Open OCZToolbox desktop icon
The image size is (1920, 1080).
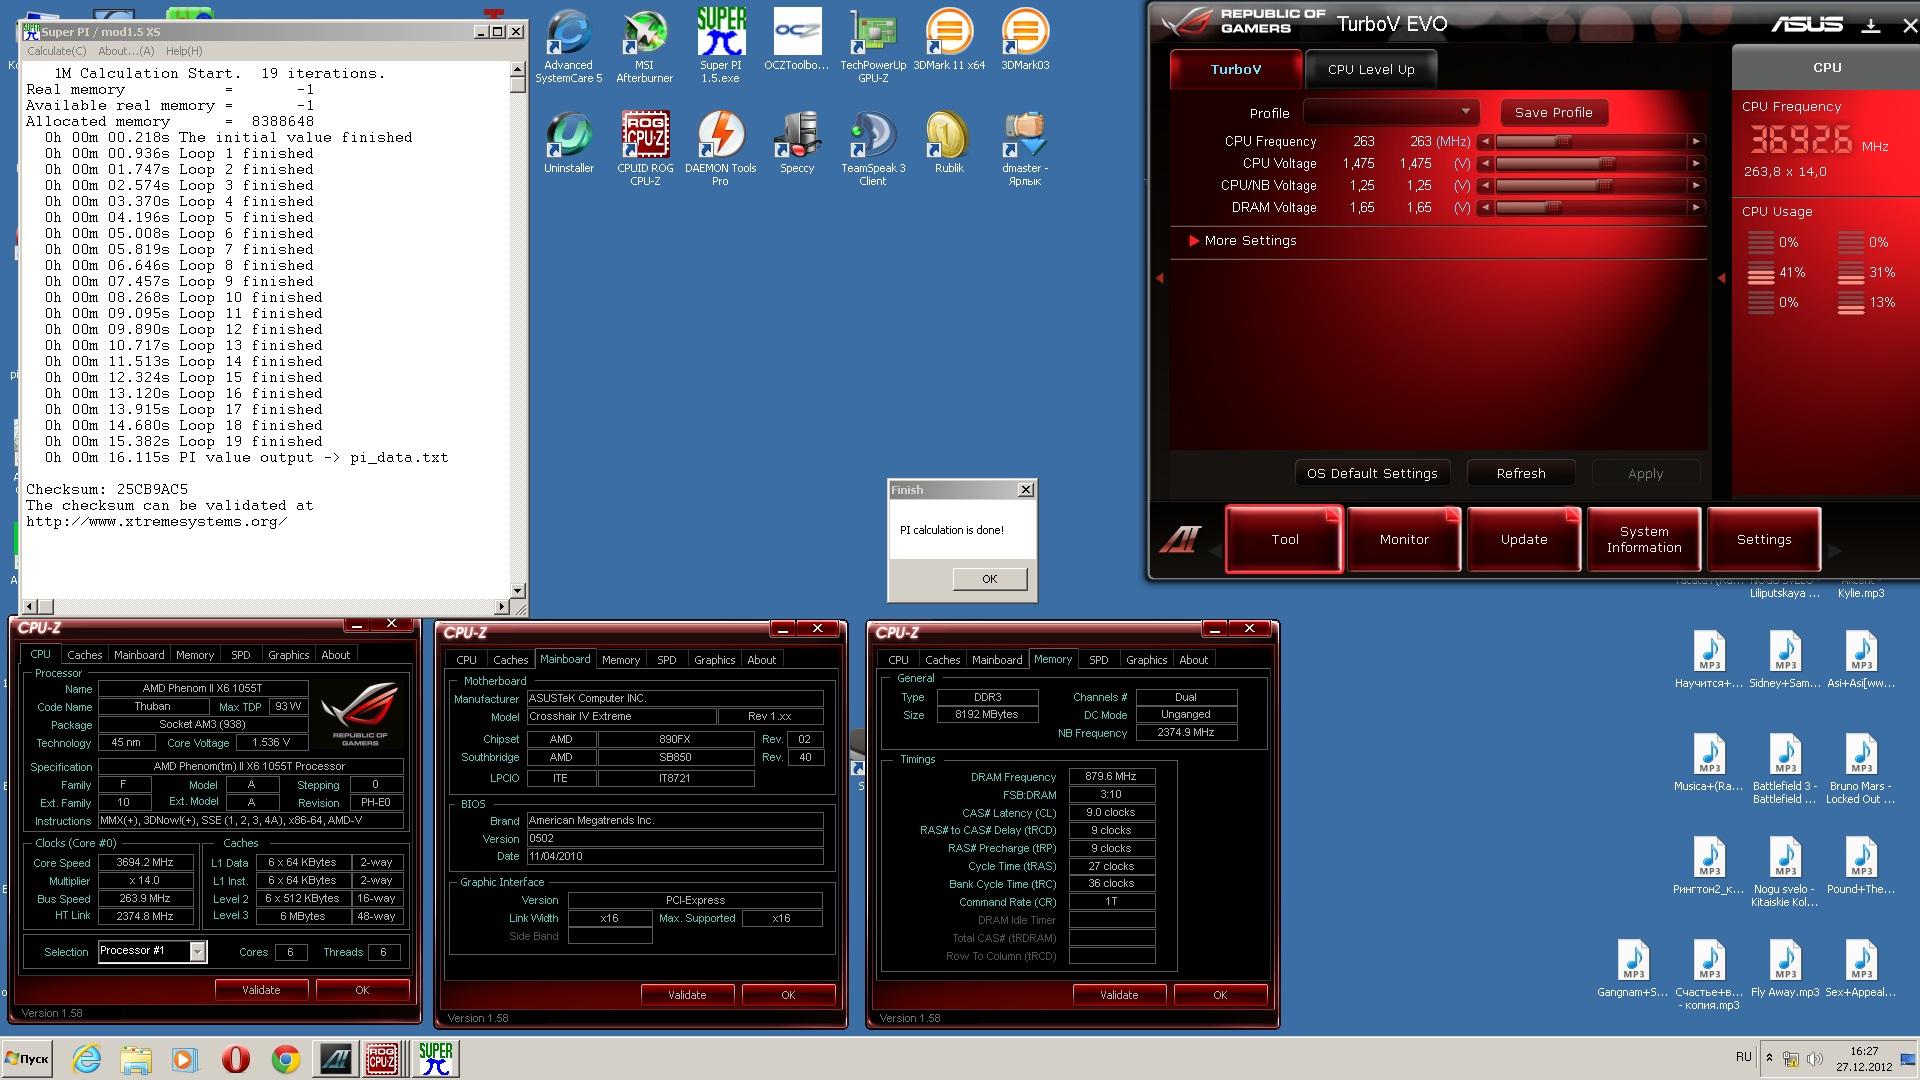click(x=796, y=40)
